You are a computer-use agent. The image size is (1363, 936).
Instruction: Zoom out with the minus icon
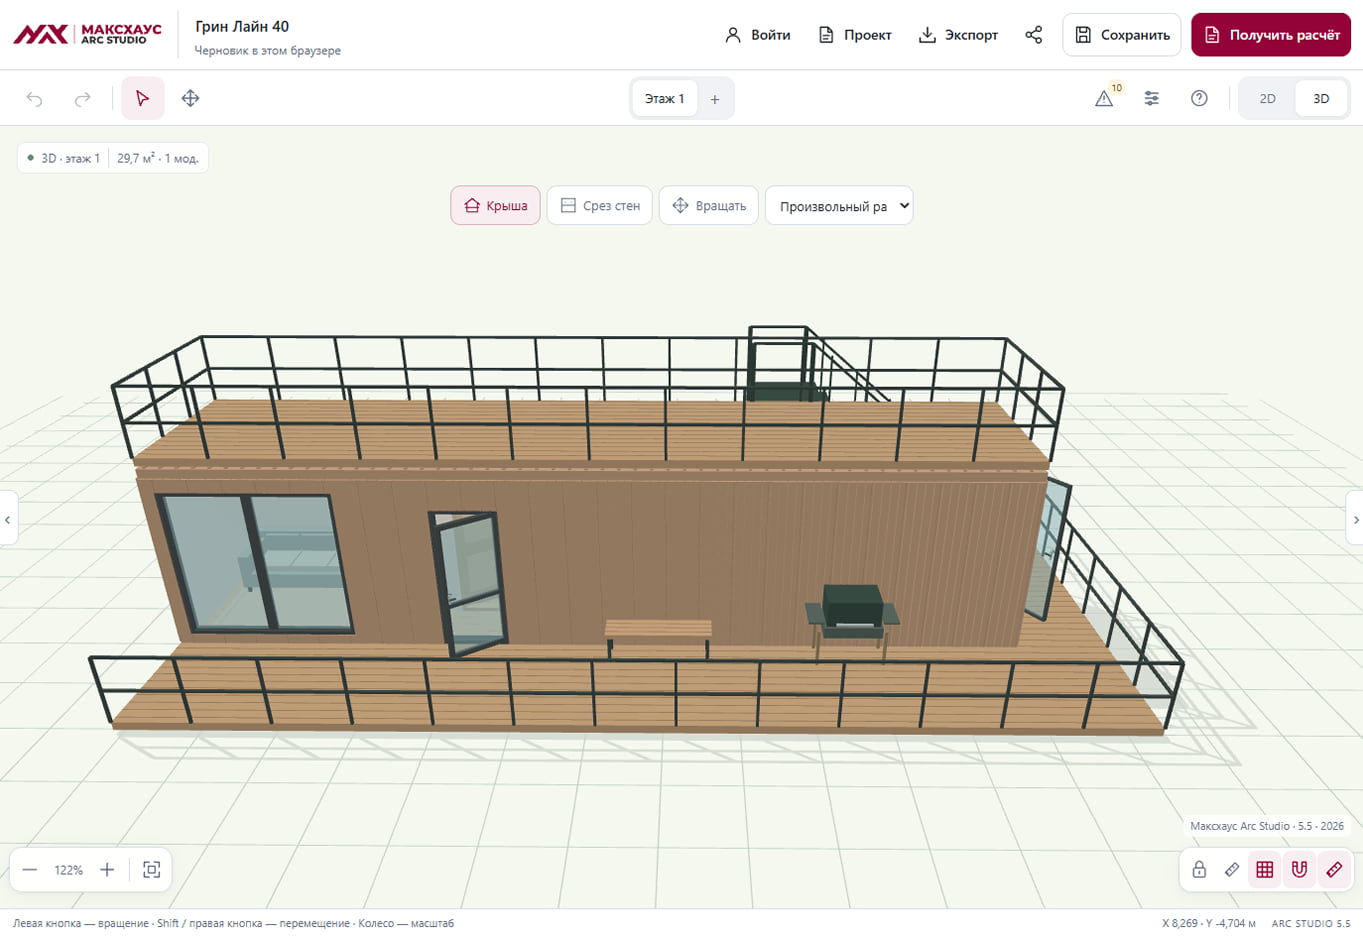click(x=30, y=870)
